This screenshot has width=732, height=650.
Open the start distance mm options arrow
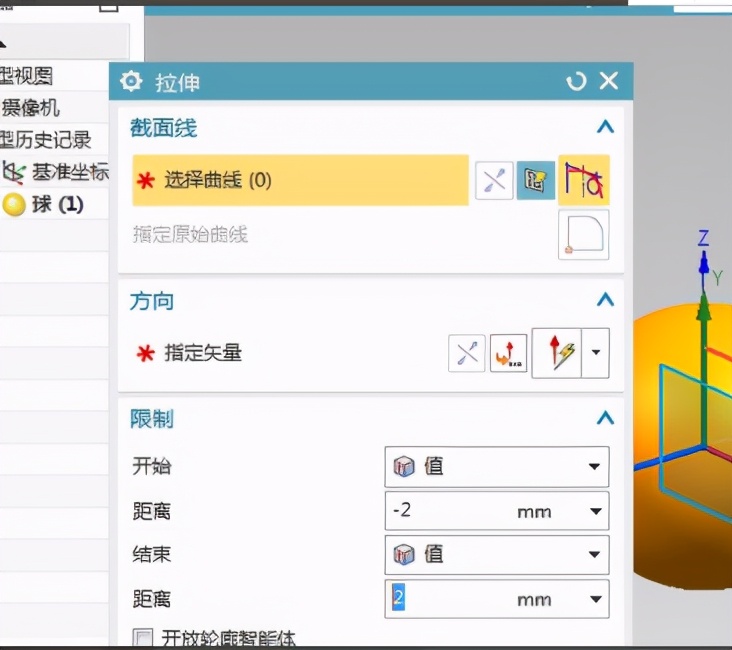[x=596, y=511]
